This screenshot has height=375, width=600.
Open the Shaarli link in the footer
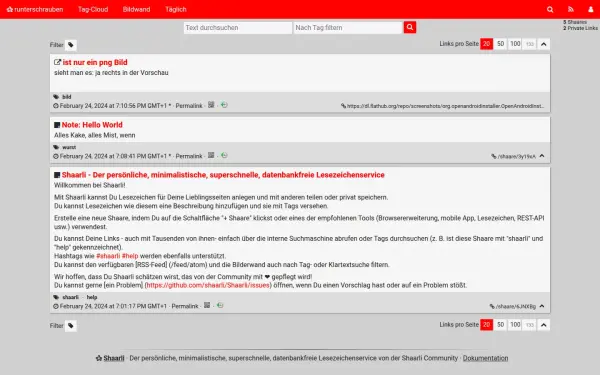click(114, 358)
